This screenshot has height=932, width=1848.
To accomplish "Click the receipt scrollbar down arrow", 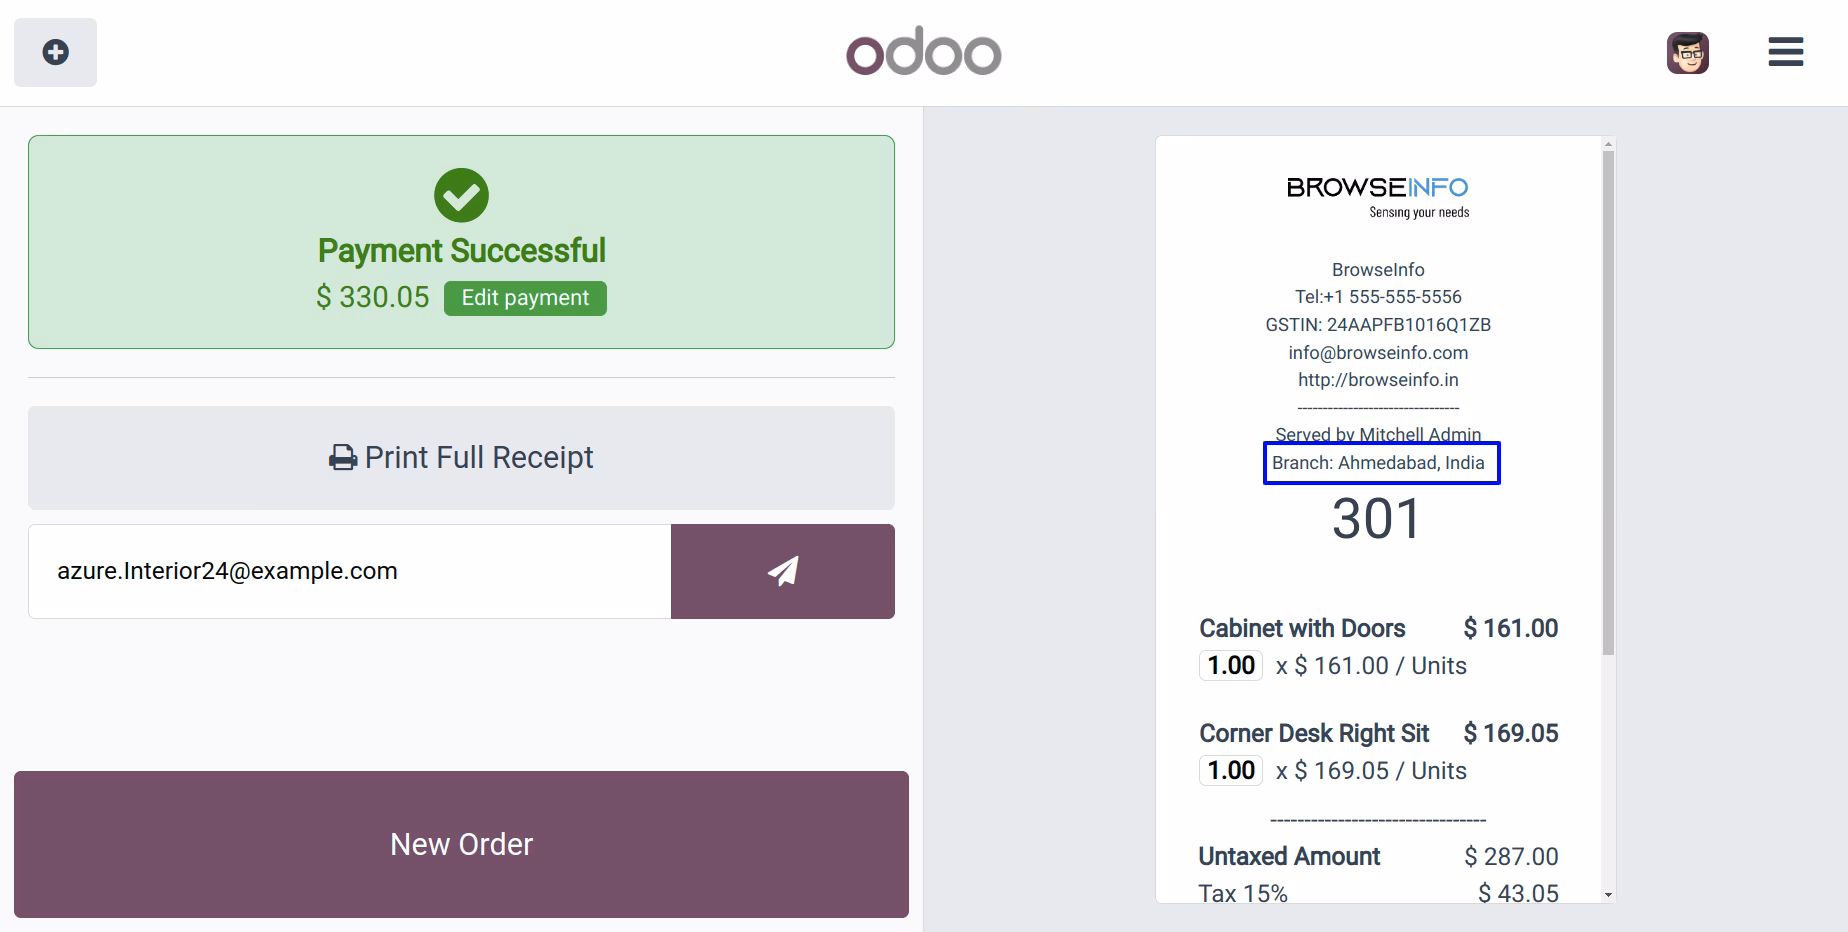I will (x=1608, y=895).
